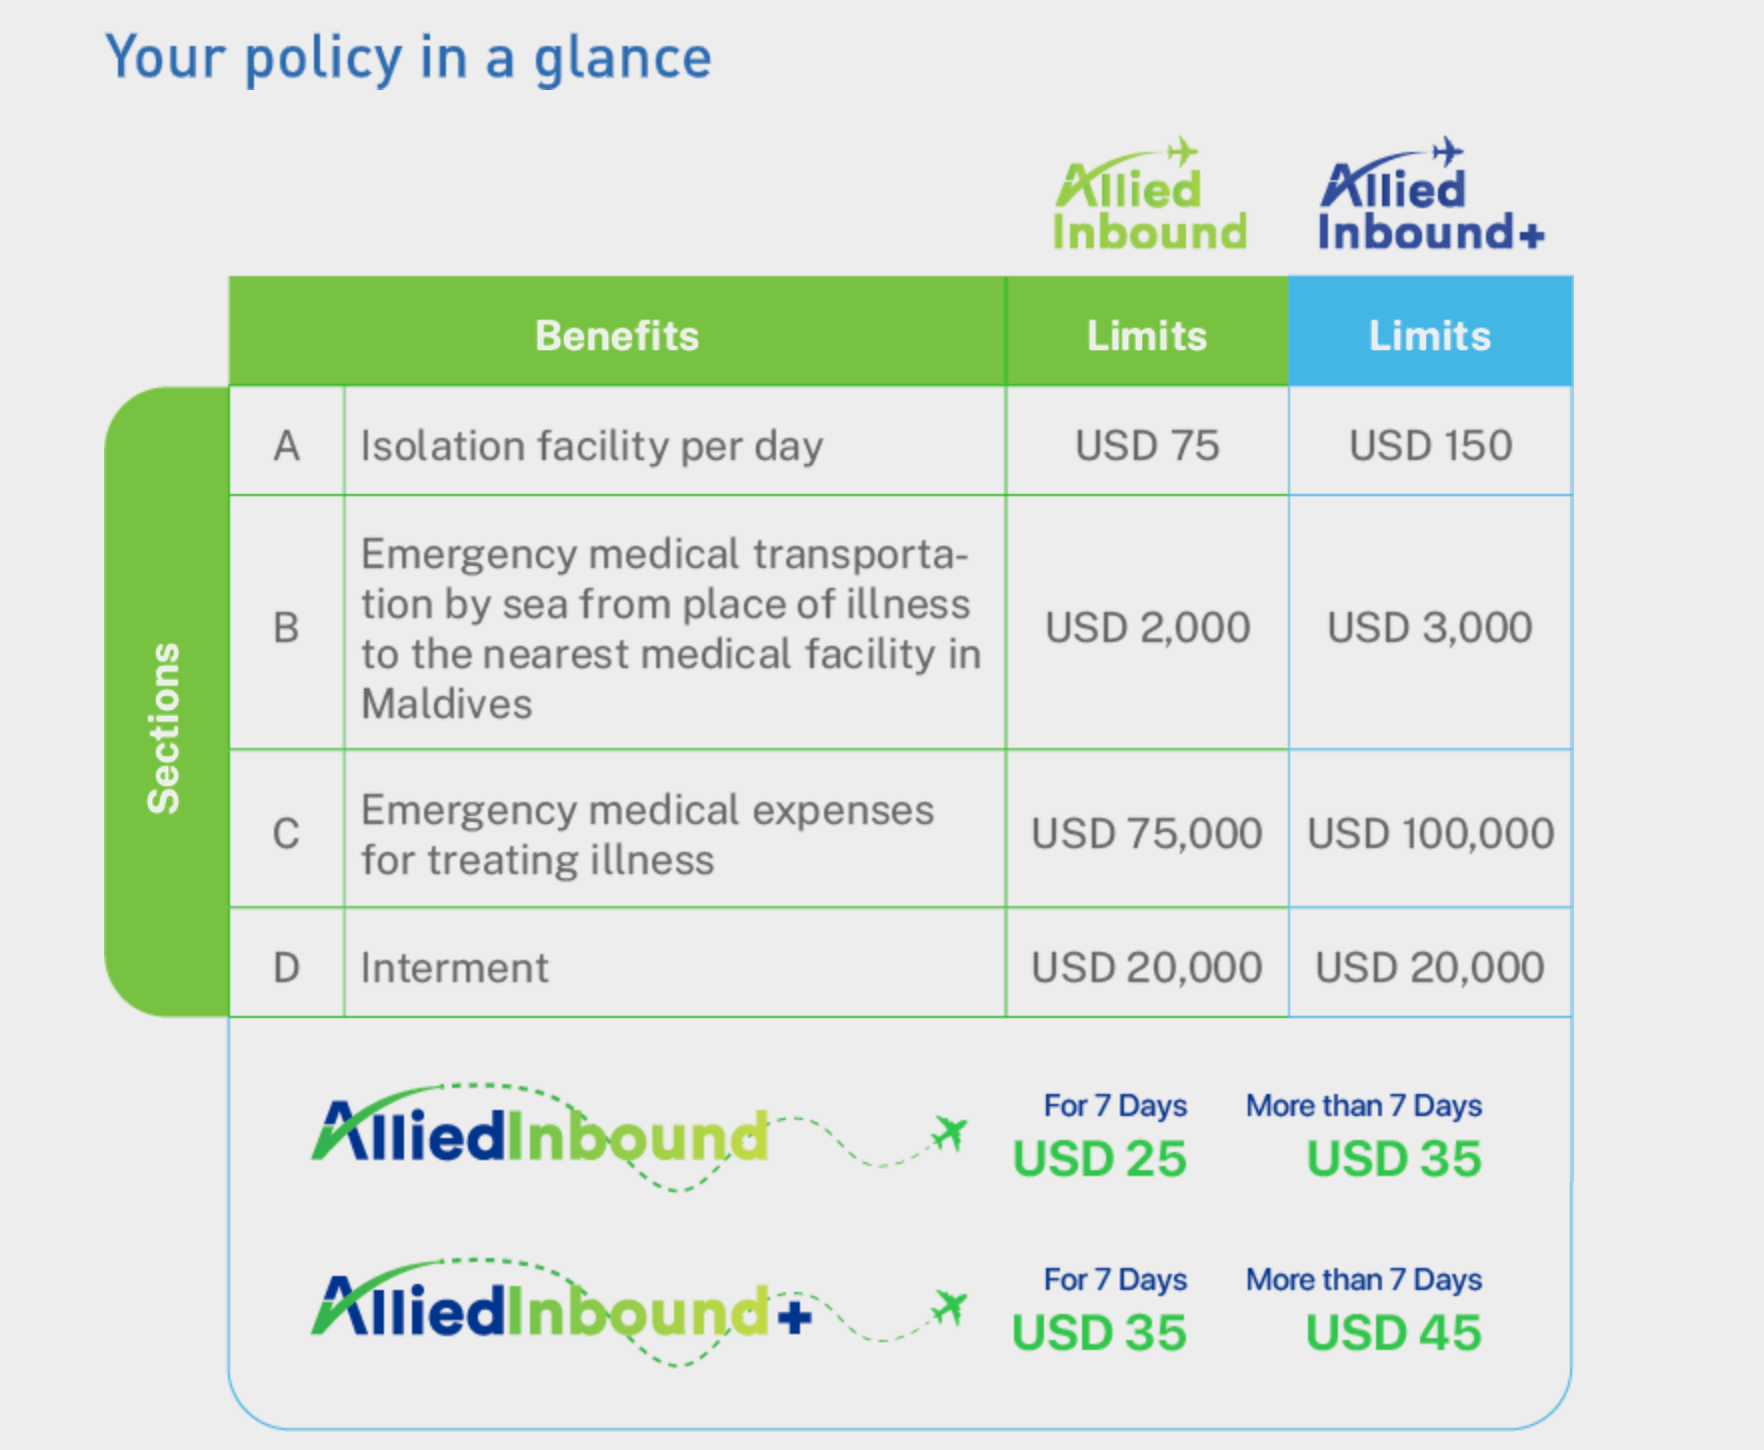Screen dimensions: 1764x1450
Task: Click the USD 45 more-than-7-days price
Action: point(1393,1333)
